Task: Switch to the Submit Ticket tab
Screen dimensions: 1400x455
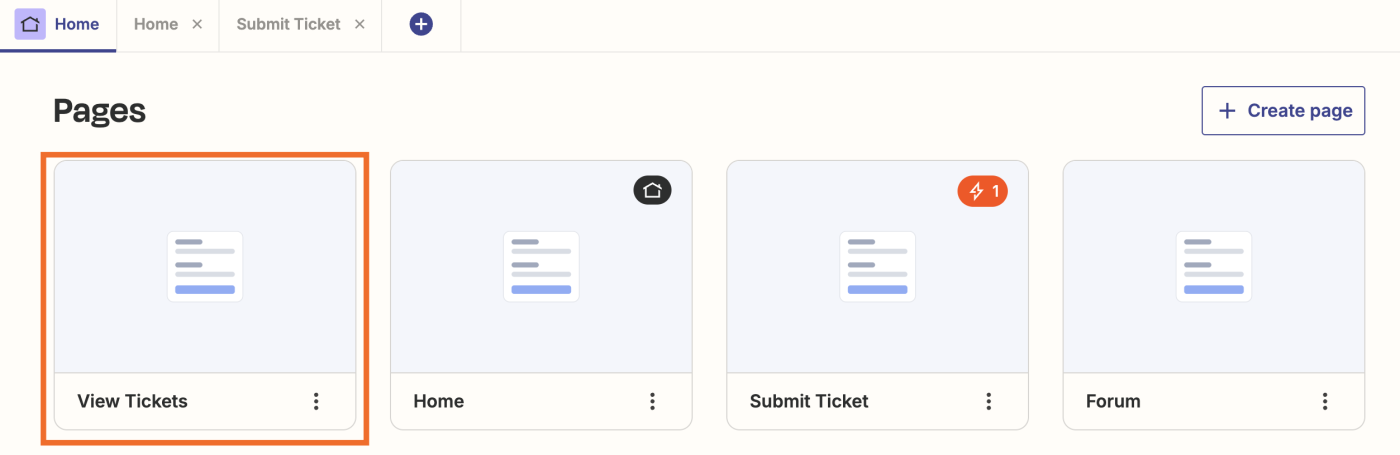Action: pos(288,24)
